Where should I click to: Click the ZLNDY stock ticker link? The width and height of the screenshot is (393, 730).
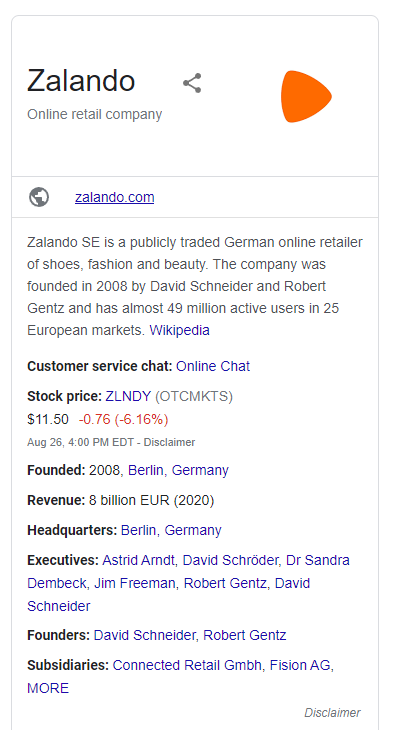[129, 396]
